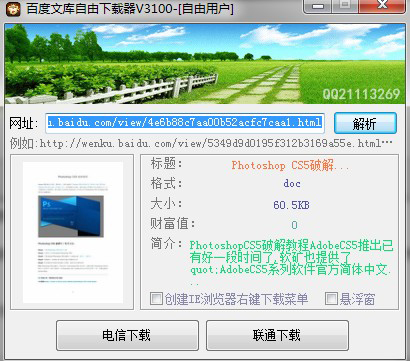This screenshot has width=410, height=361.
Task: Select the 60.5KB size value
Action: (x=291, y=204)
